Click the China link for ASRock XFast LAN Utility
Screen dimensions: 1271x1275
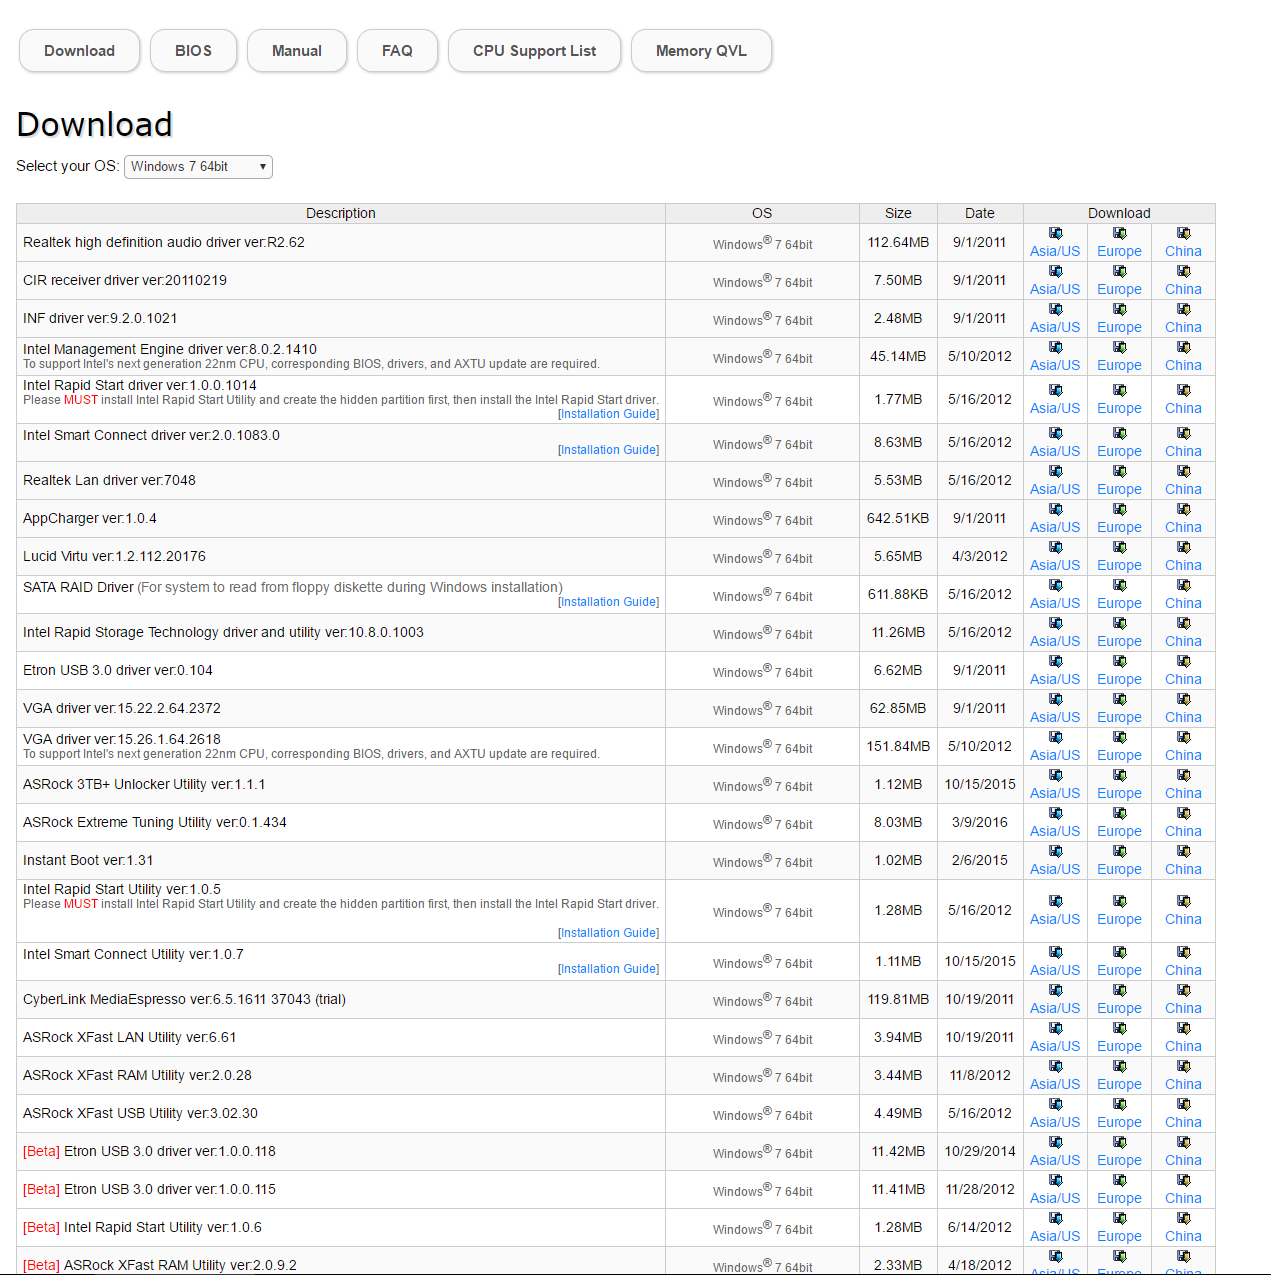coord(1183,1046)
